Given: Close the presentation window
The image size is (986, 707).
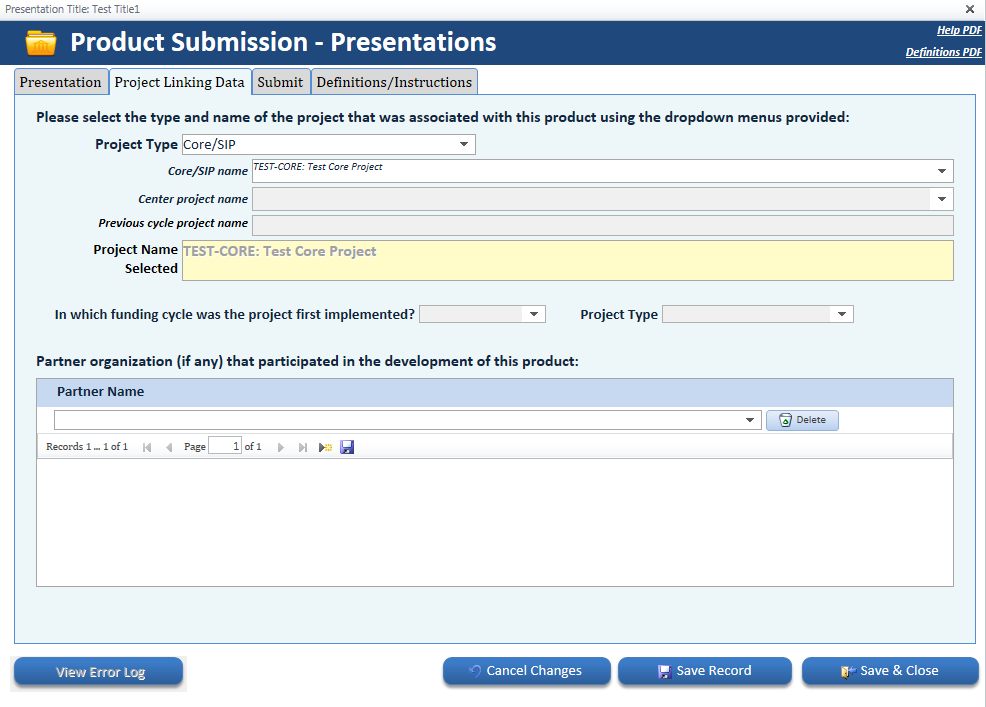Looking at the screenshot, I should pyautogui.click(x=970, y=9).
